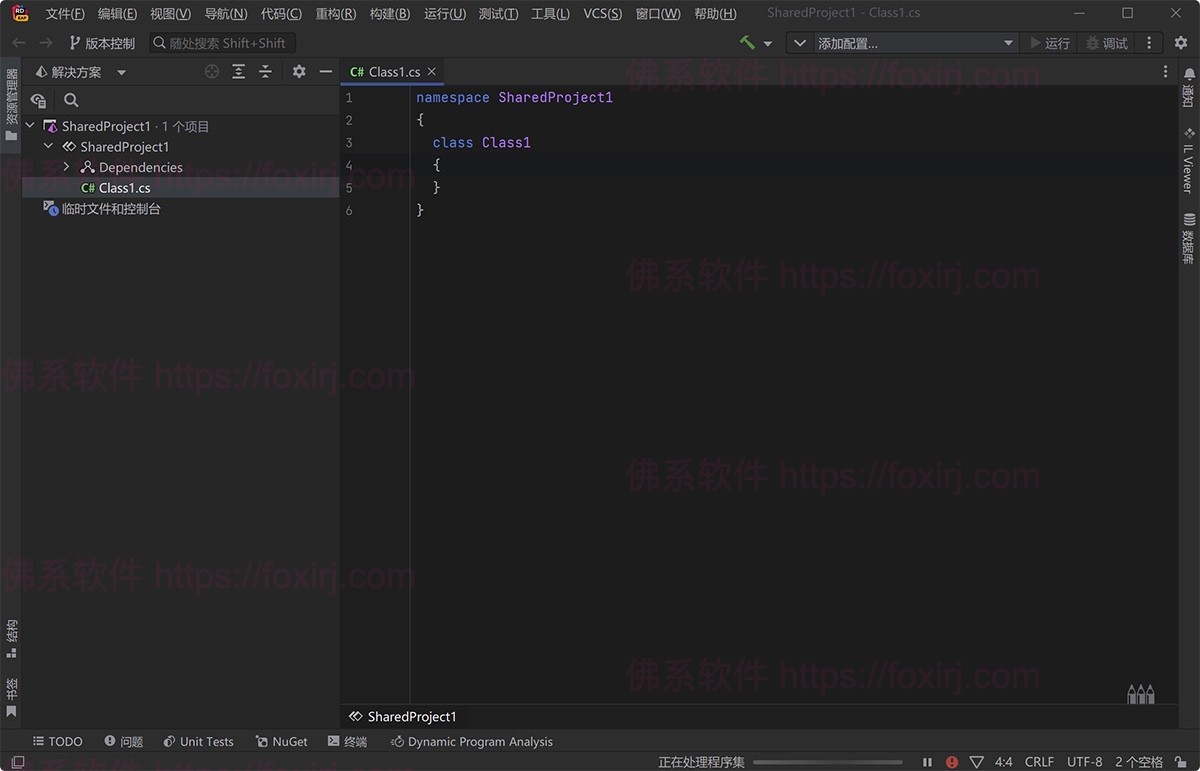Open the 添加配置 (Add Configuration) dropdown
The height and width of the screenshot is (771, 1200).
click(x=900, y=42)
